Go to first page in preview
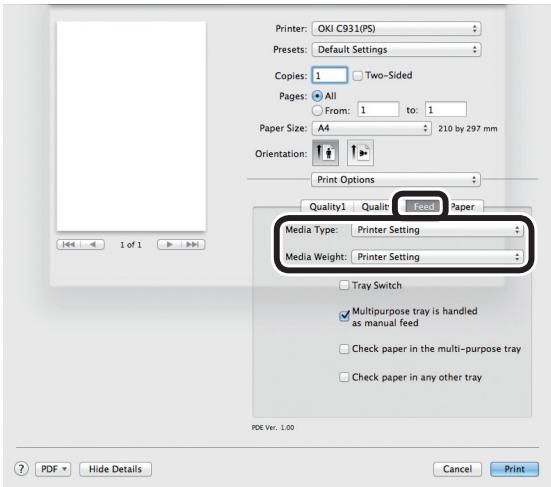This screenshot has width=551, height=487. pyautogui.click(x=69, y=245)
